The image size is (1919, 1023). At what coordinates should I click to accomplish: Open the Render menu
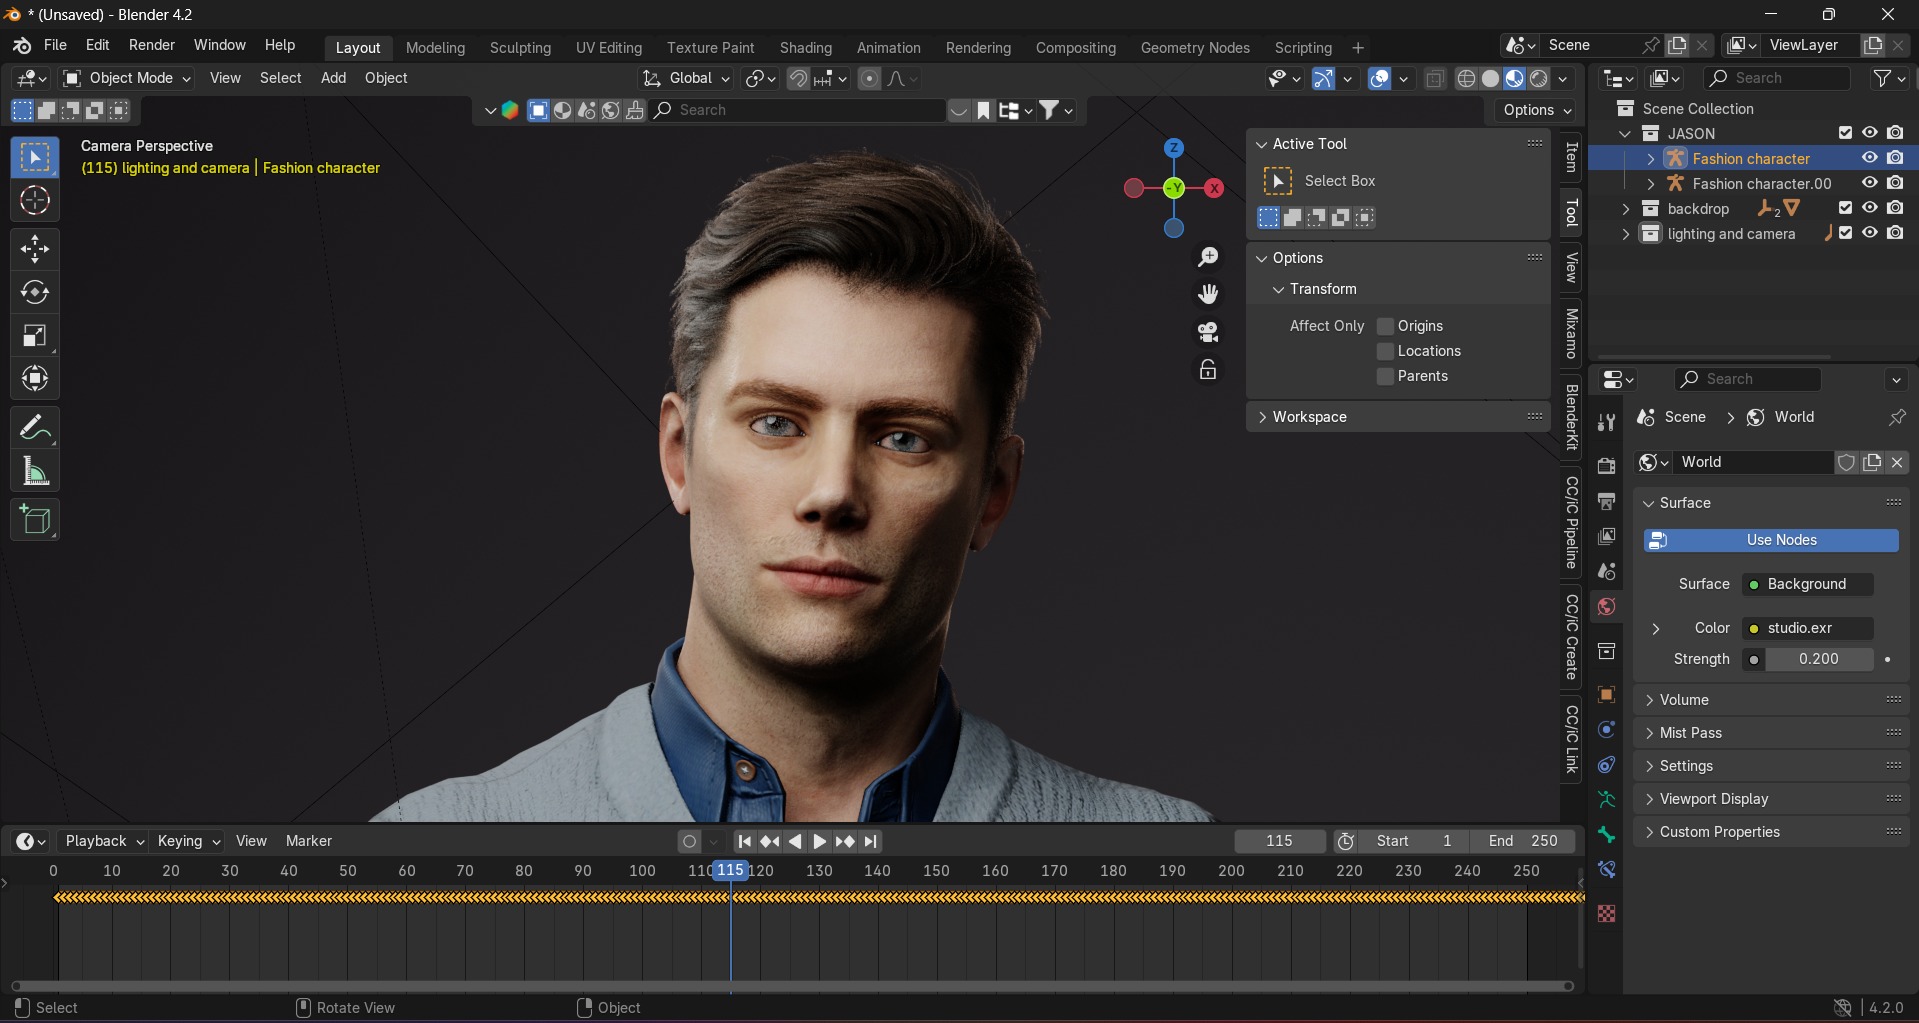click(152, 45)
